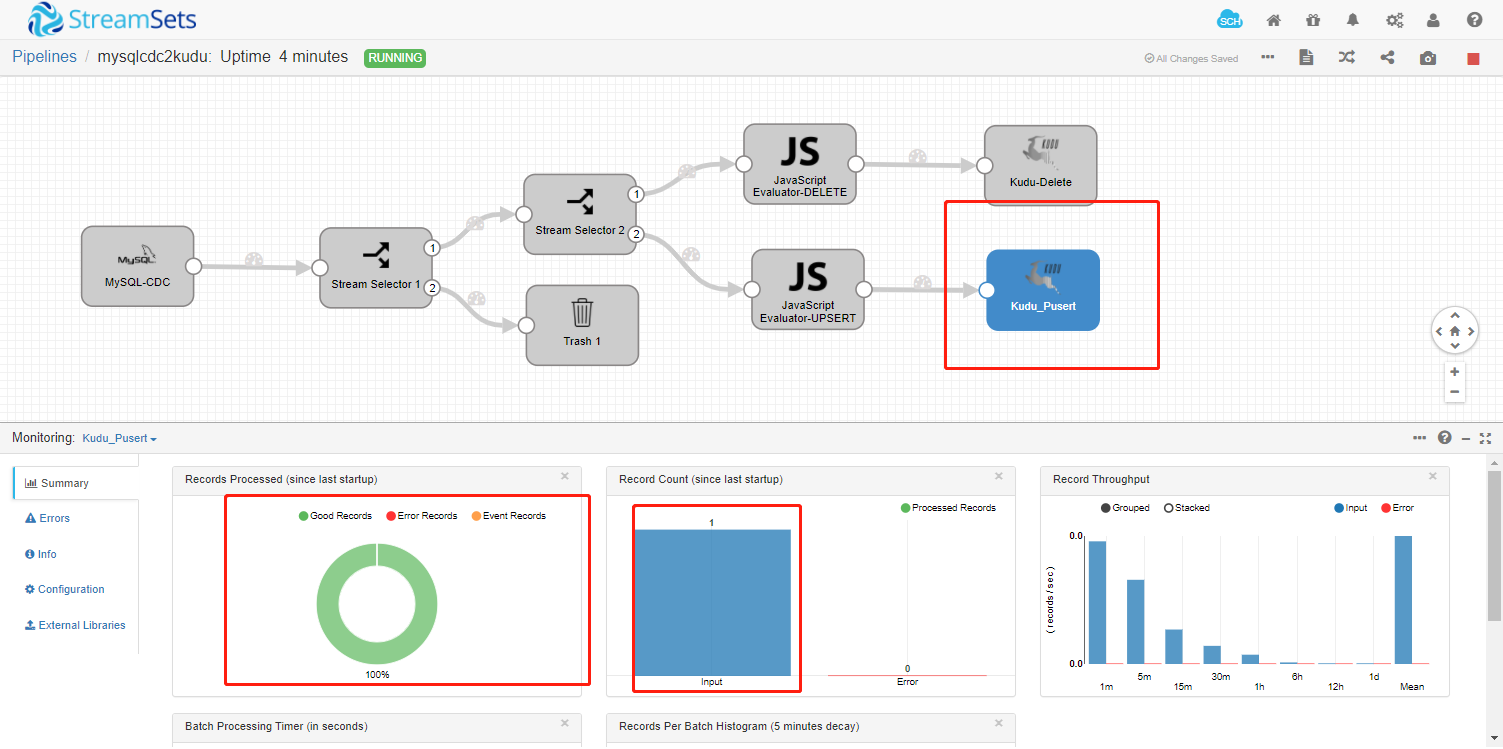Image resolution: width=1503 pixels, height=749 pixels.
Task: Select the Stacked chart mode
Action: pyautogui.click(x=1187, y=508)
